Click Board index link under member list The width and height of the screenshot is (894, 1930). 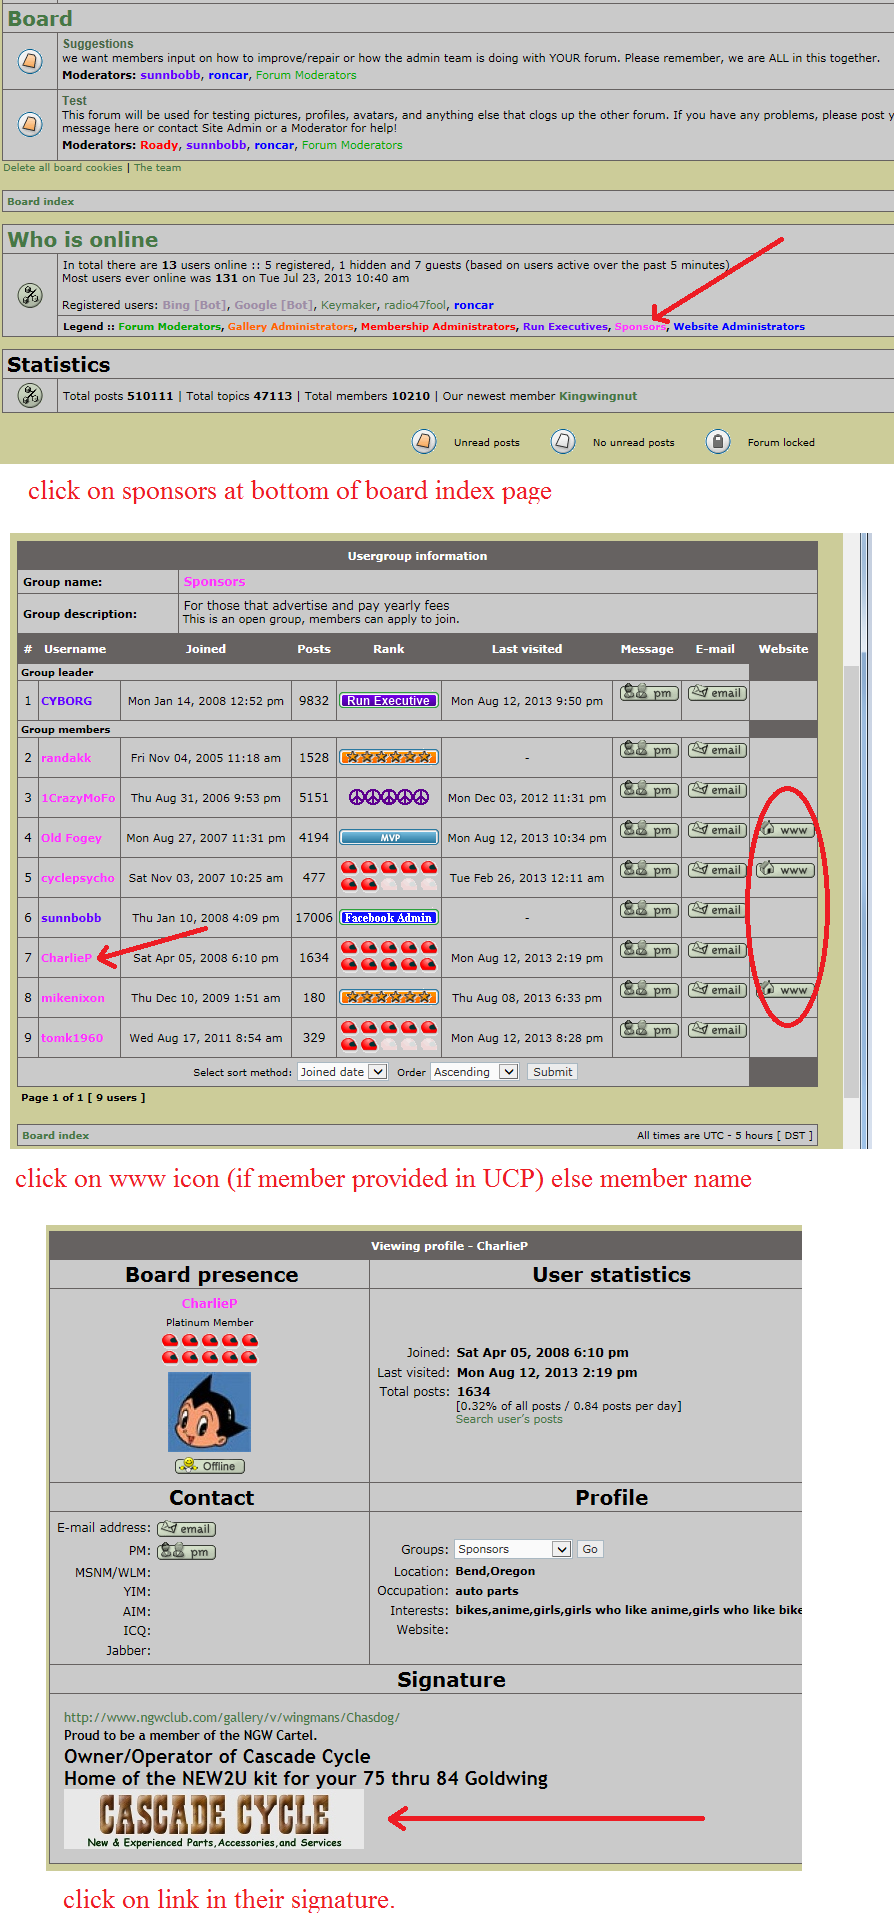(56, 1136)
